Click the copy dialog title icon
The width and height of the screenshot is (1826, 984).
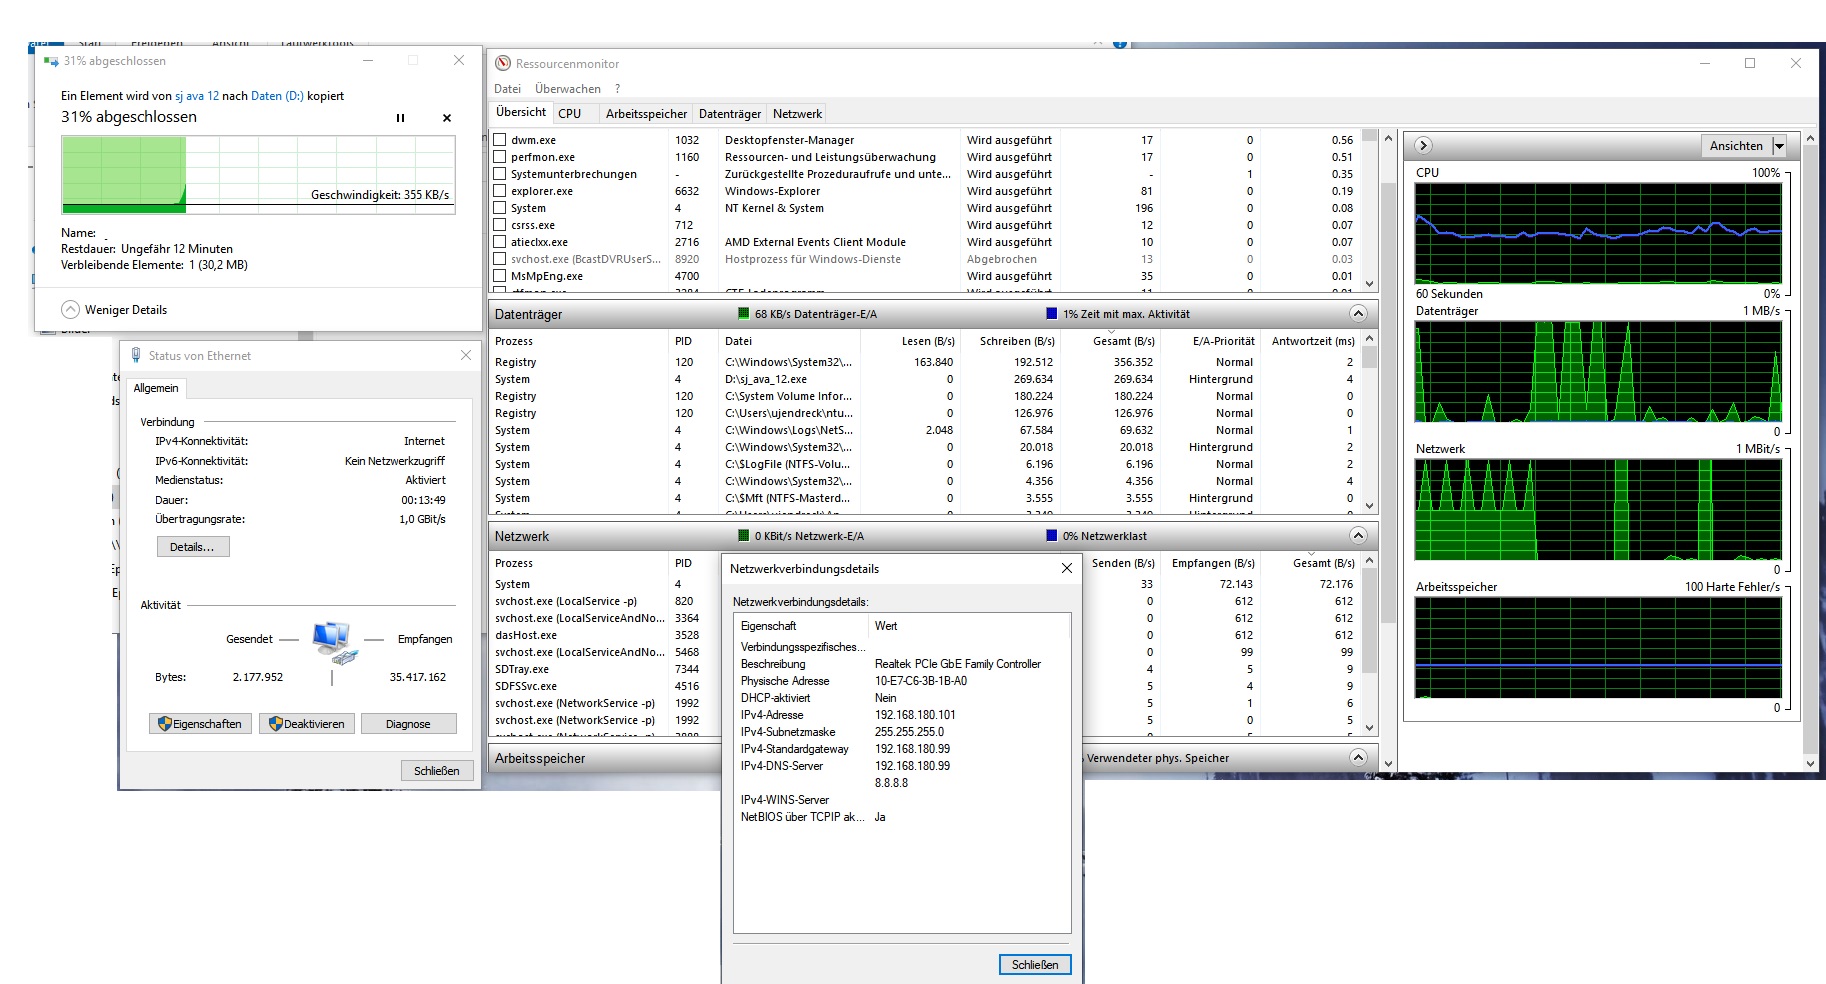(x=51, y=61)
